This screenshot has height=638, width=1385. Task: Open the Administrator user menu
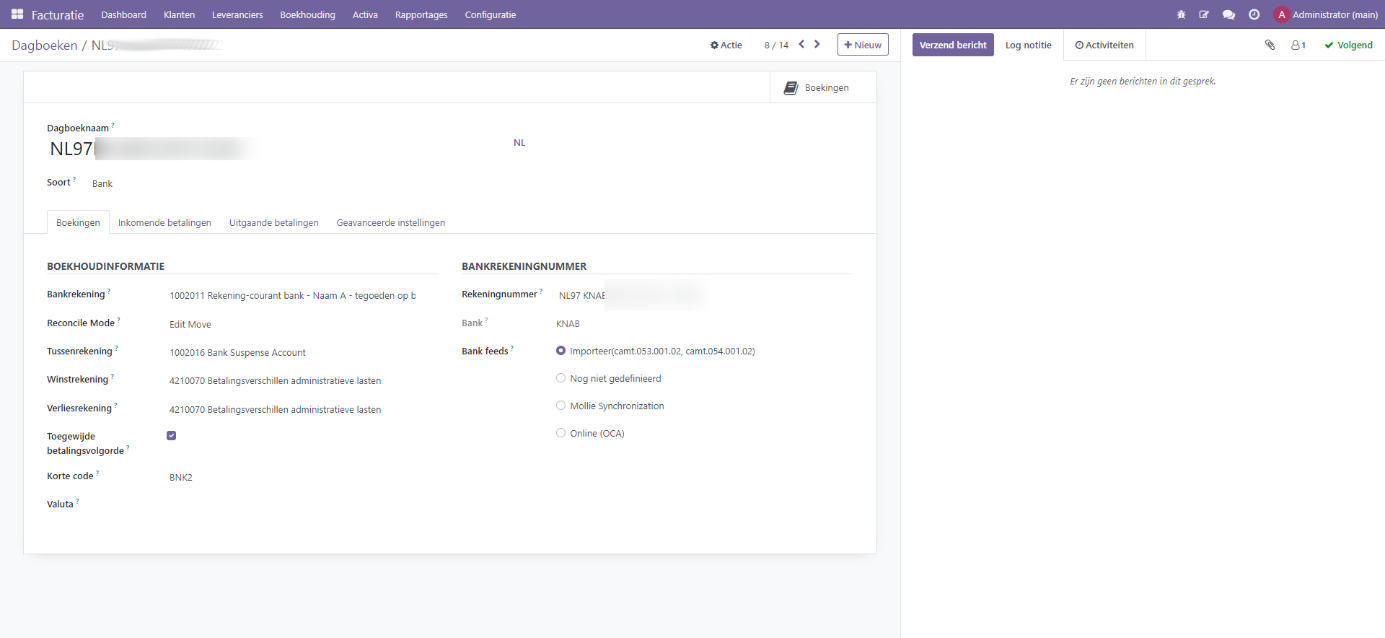coord(1326,15)
